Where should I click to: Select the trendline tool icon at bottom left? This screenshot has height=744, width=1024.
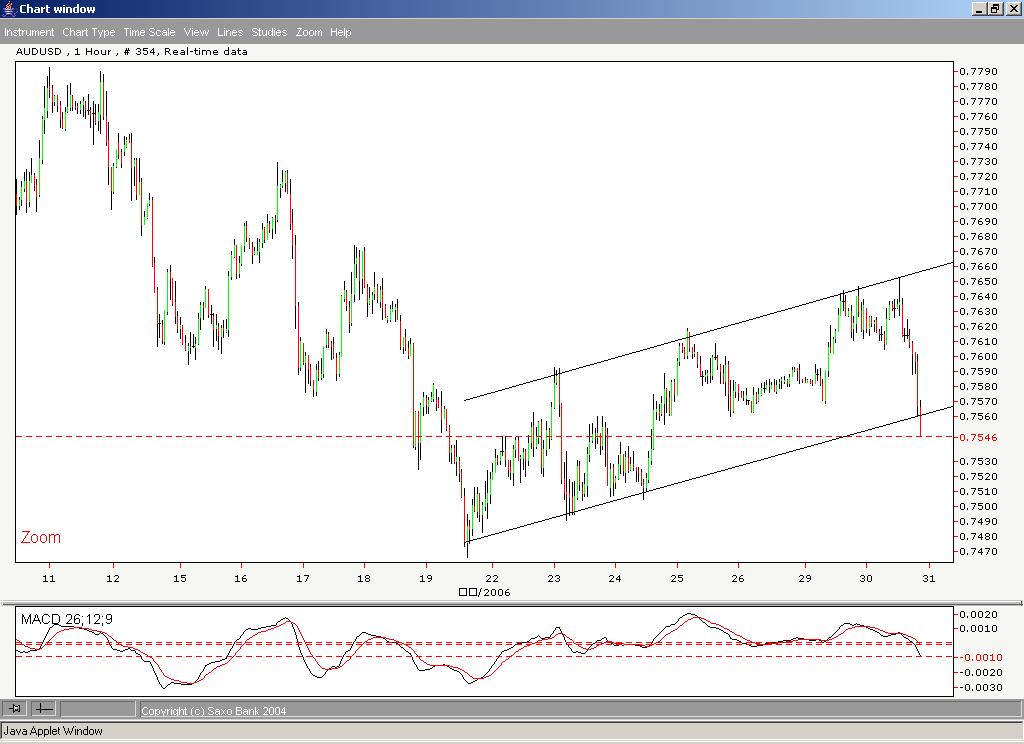(x=42, y=710)
